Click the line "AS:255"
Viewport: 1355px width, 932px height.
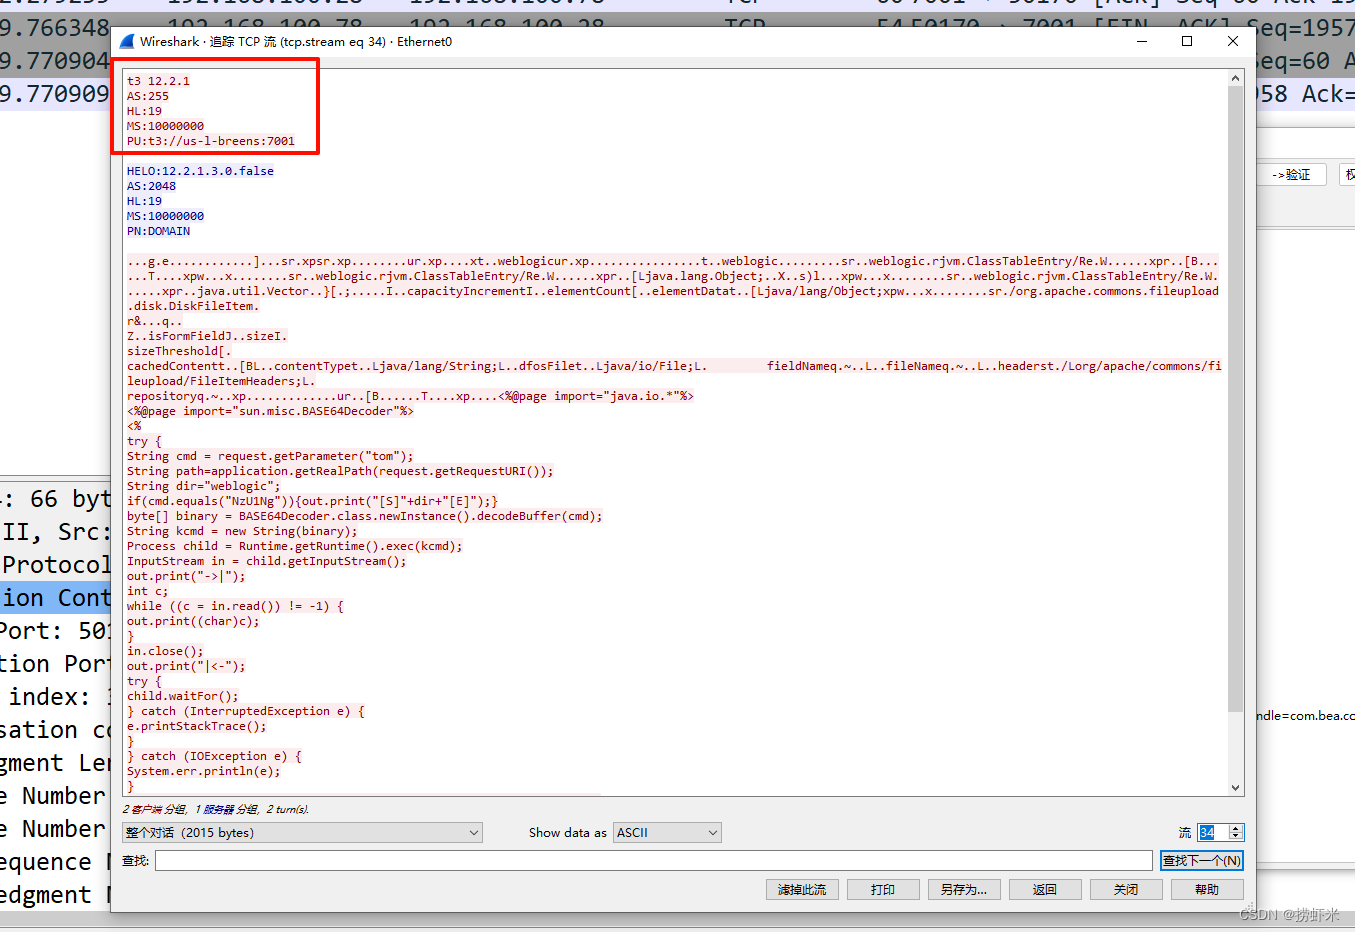coord(148,96)
